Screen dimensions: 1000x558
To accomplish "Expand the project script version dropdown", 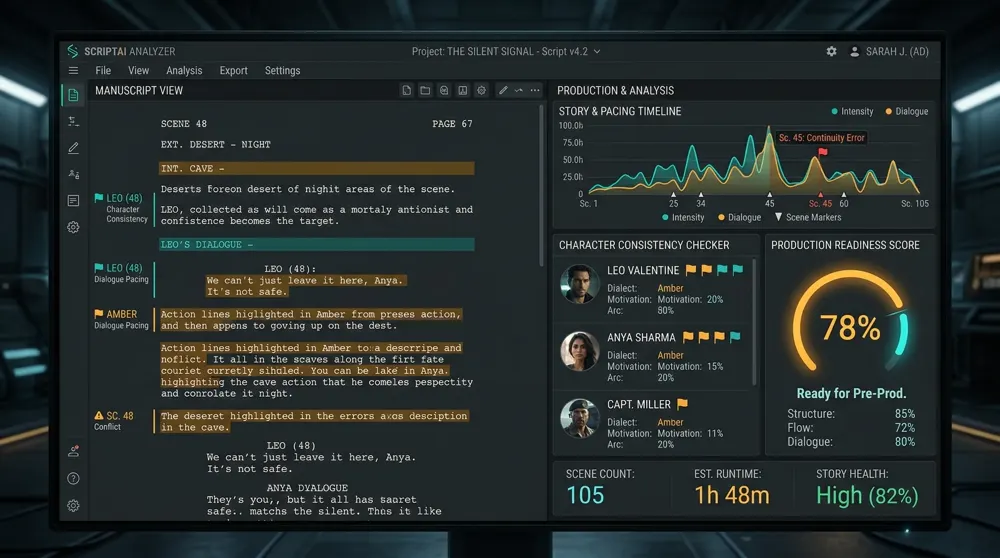I will (597, 52).
